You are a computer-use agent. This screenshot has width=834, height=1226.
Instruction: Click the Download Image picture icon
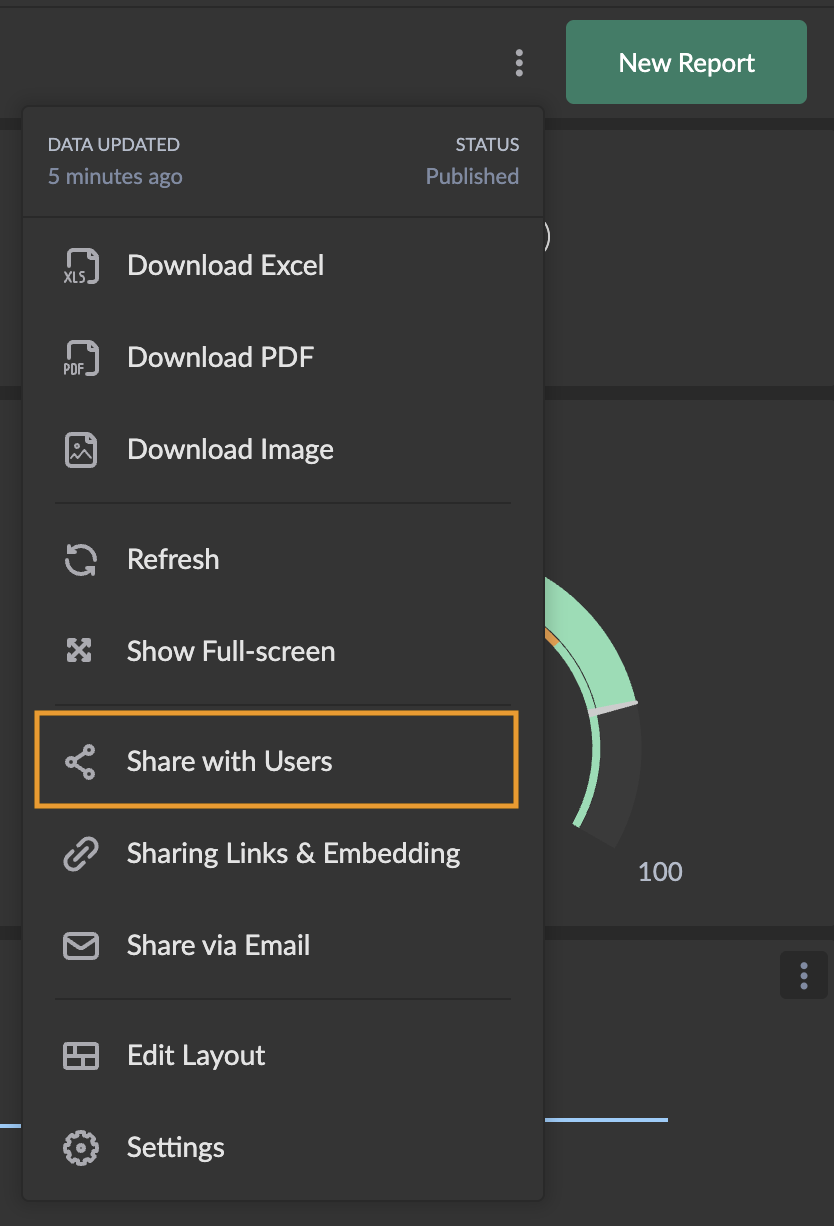pyautogui.click(x=81, y=450)
